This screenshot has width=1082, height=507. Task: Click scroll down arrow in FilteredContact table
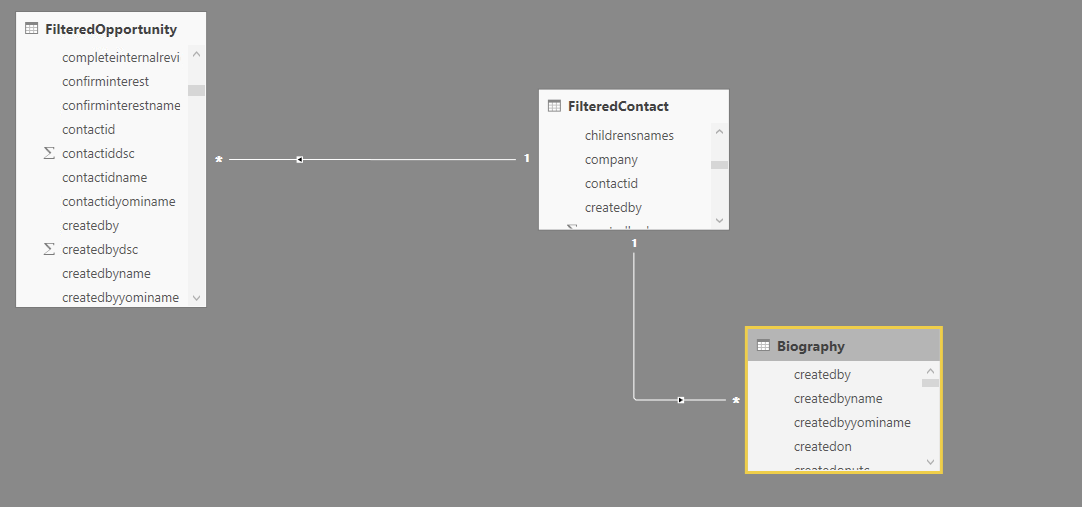pos(719,220)
